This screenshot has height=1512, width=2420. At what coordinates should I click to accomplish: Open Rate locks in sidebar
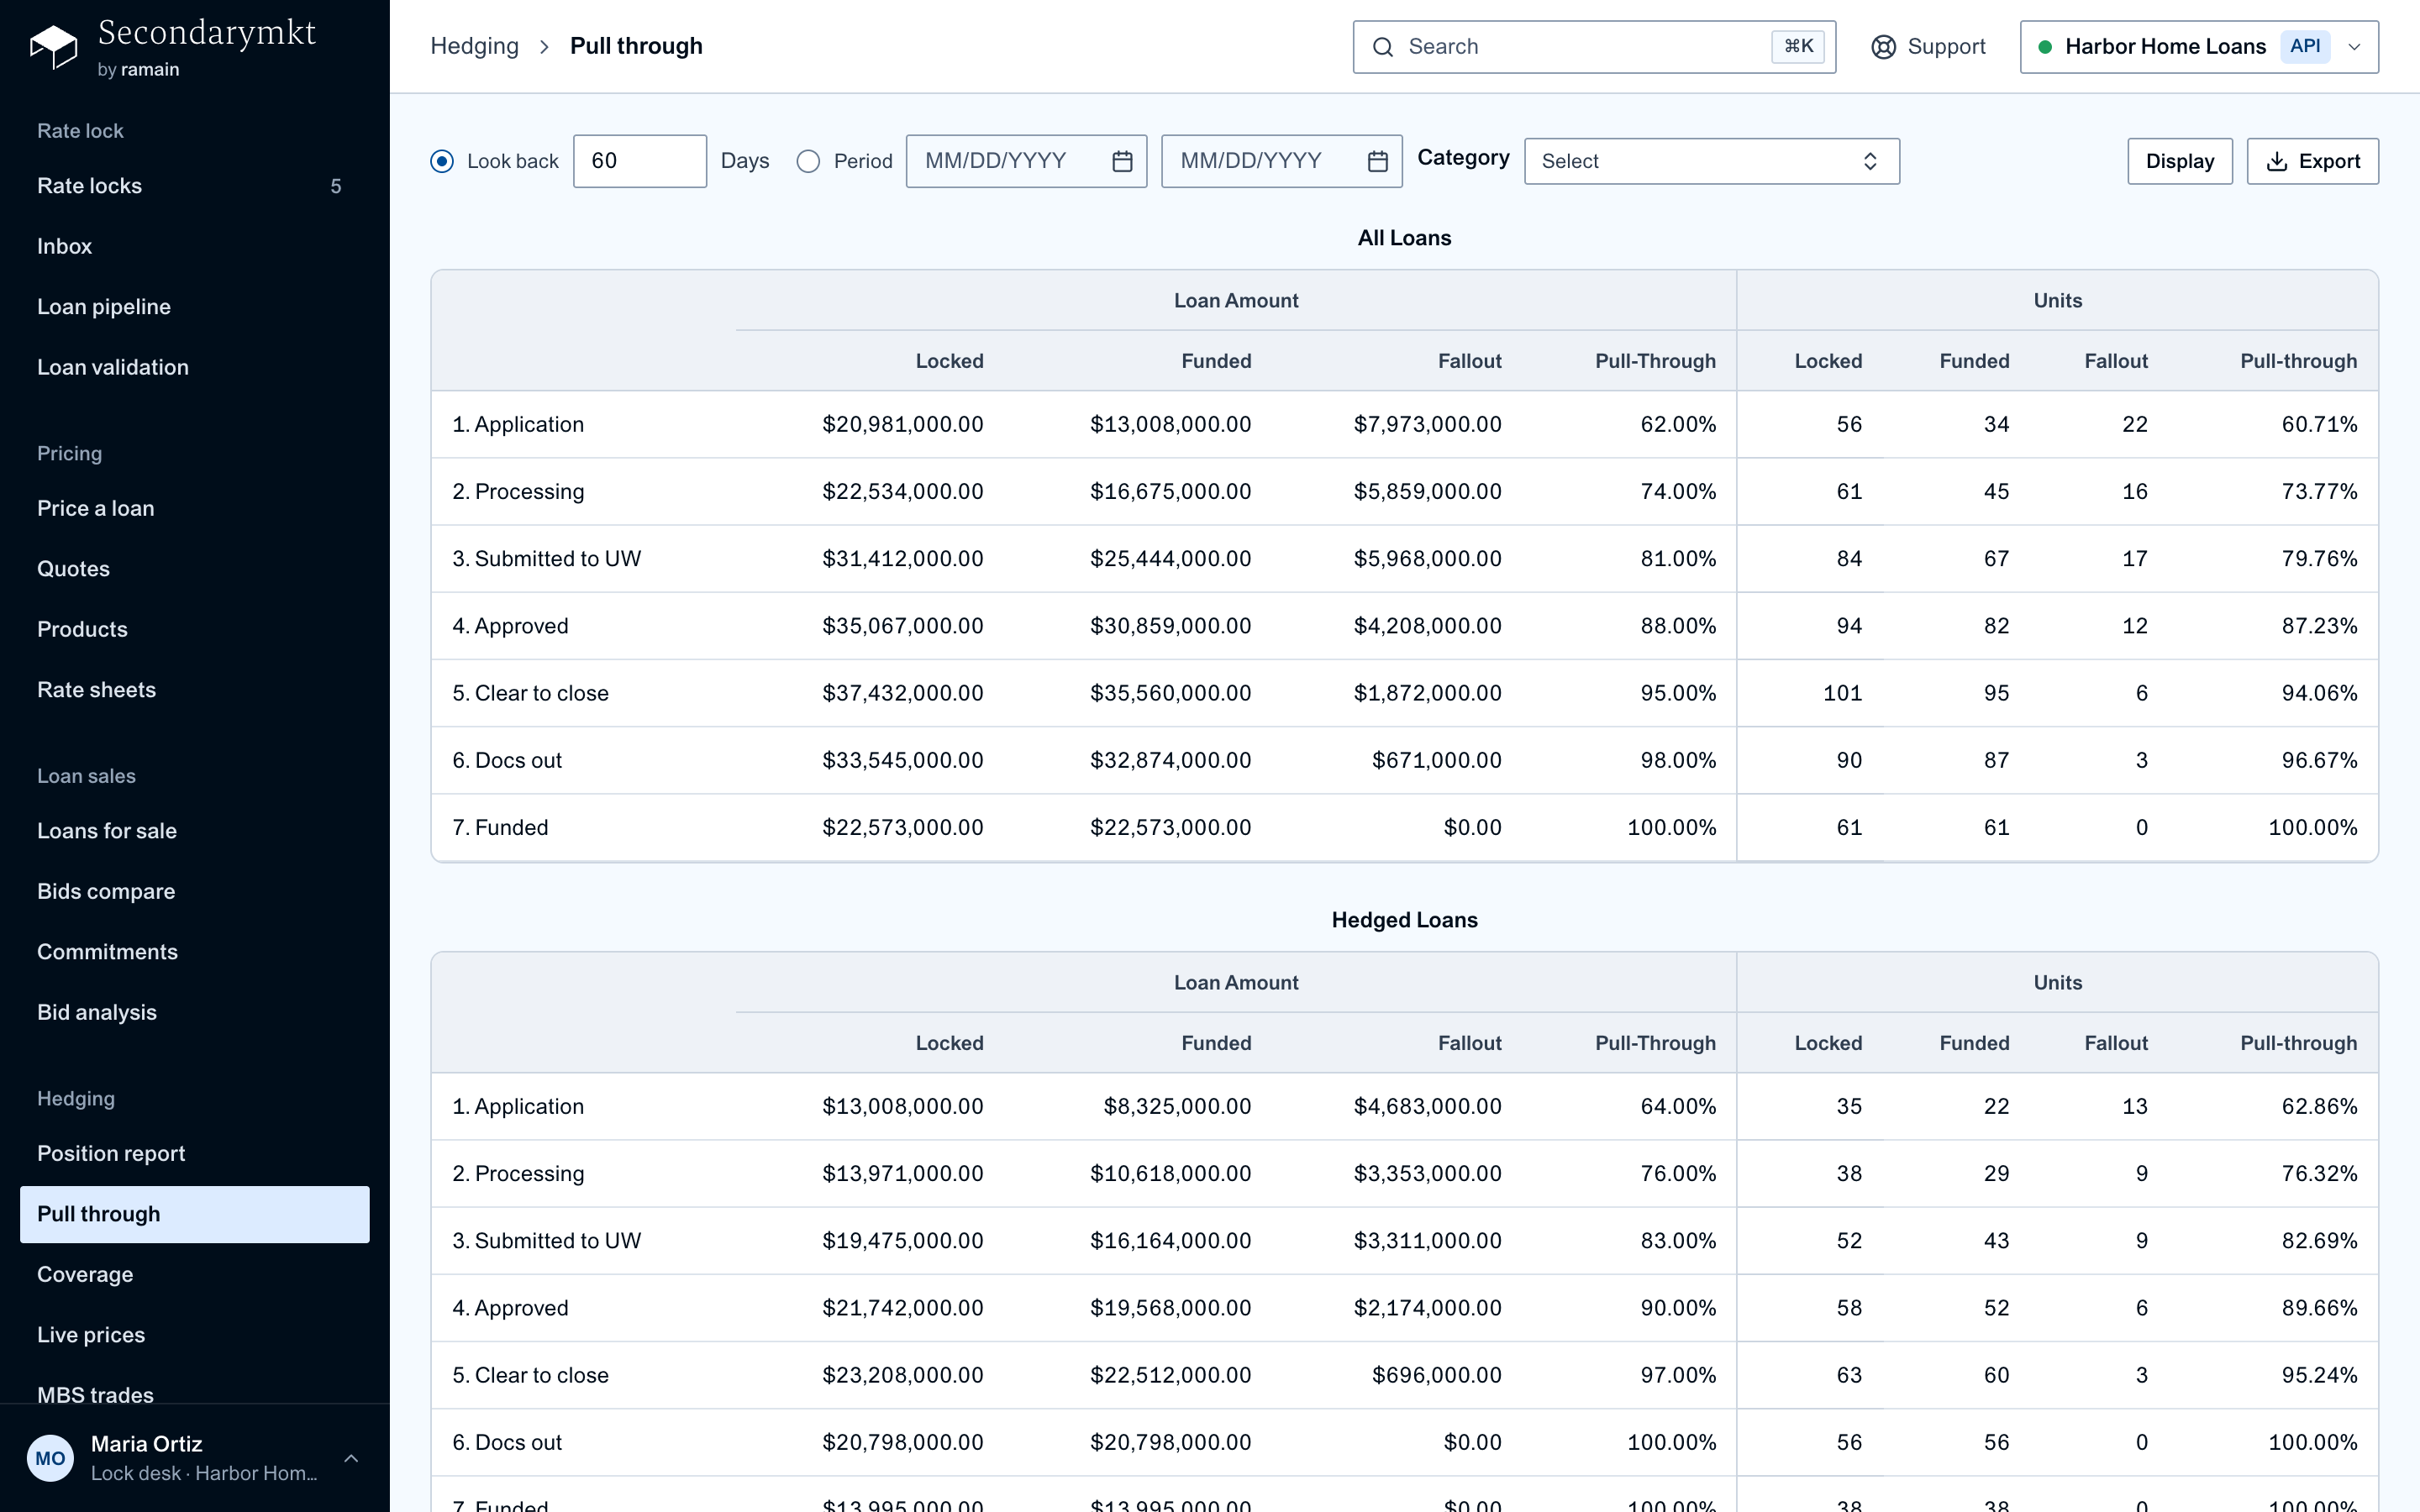coord(194,186)
